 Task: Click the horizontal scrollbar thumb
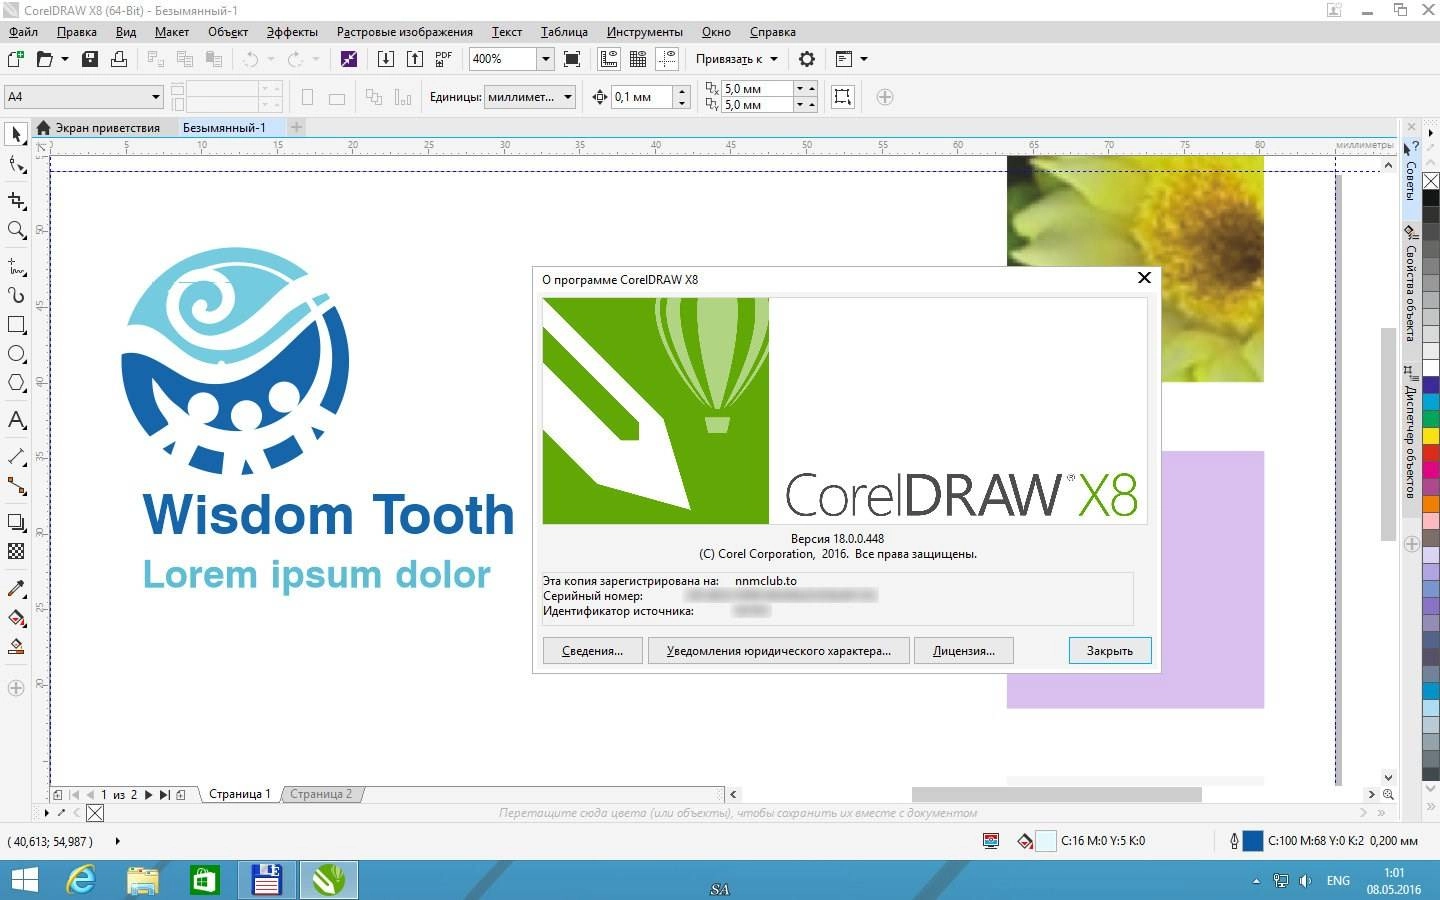pyautogui.click(x=1056, y=794)
